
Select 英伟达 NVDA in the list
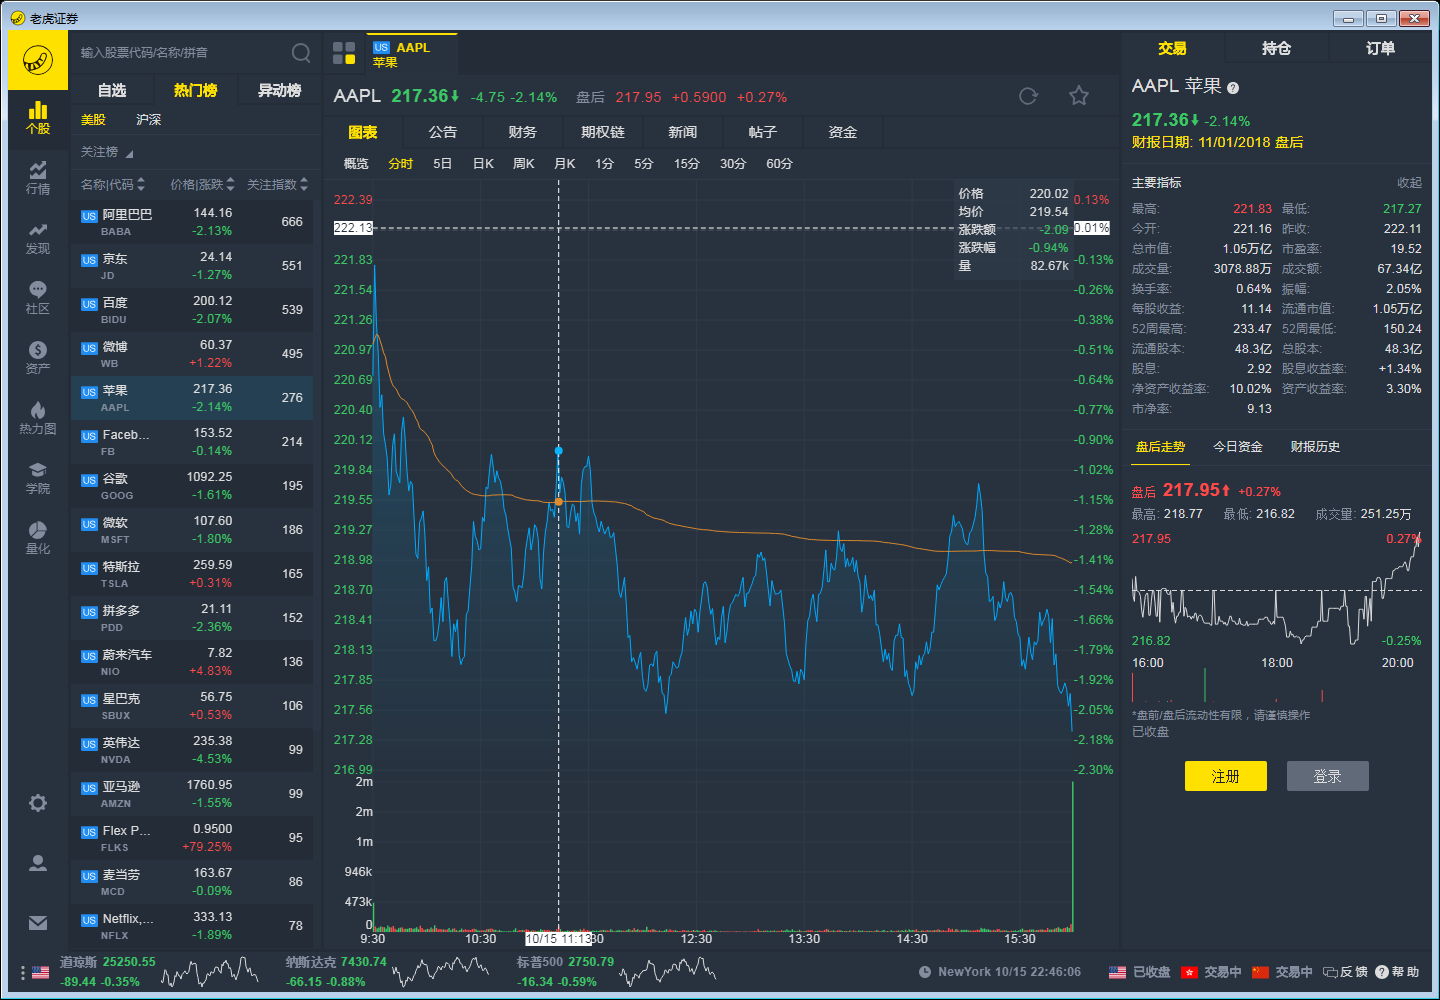[192, 750]
